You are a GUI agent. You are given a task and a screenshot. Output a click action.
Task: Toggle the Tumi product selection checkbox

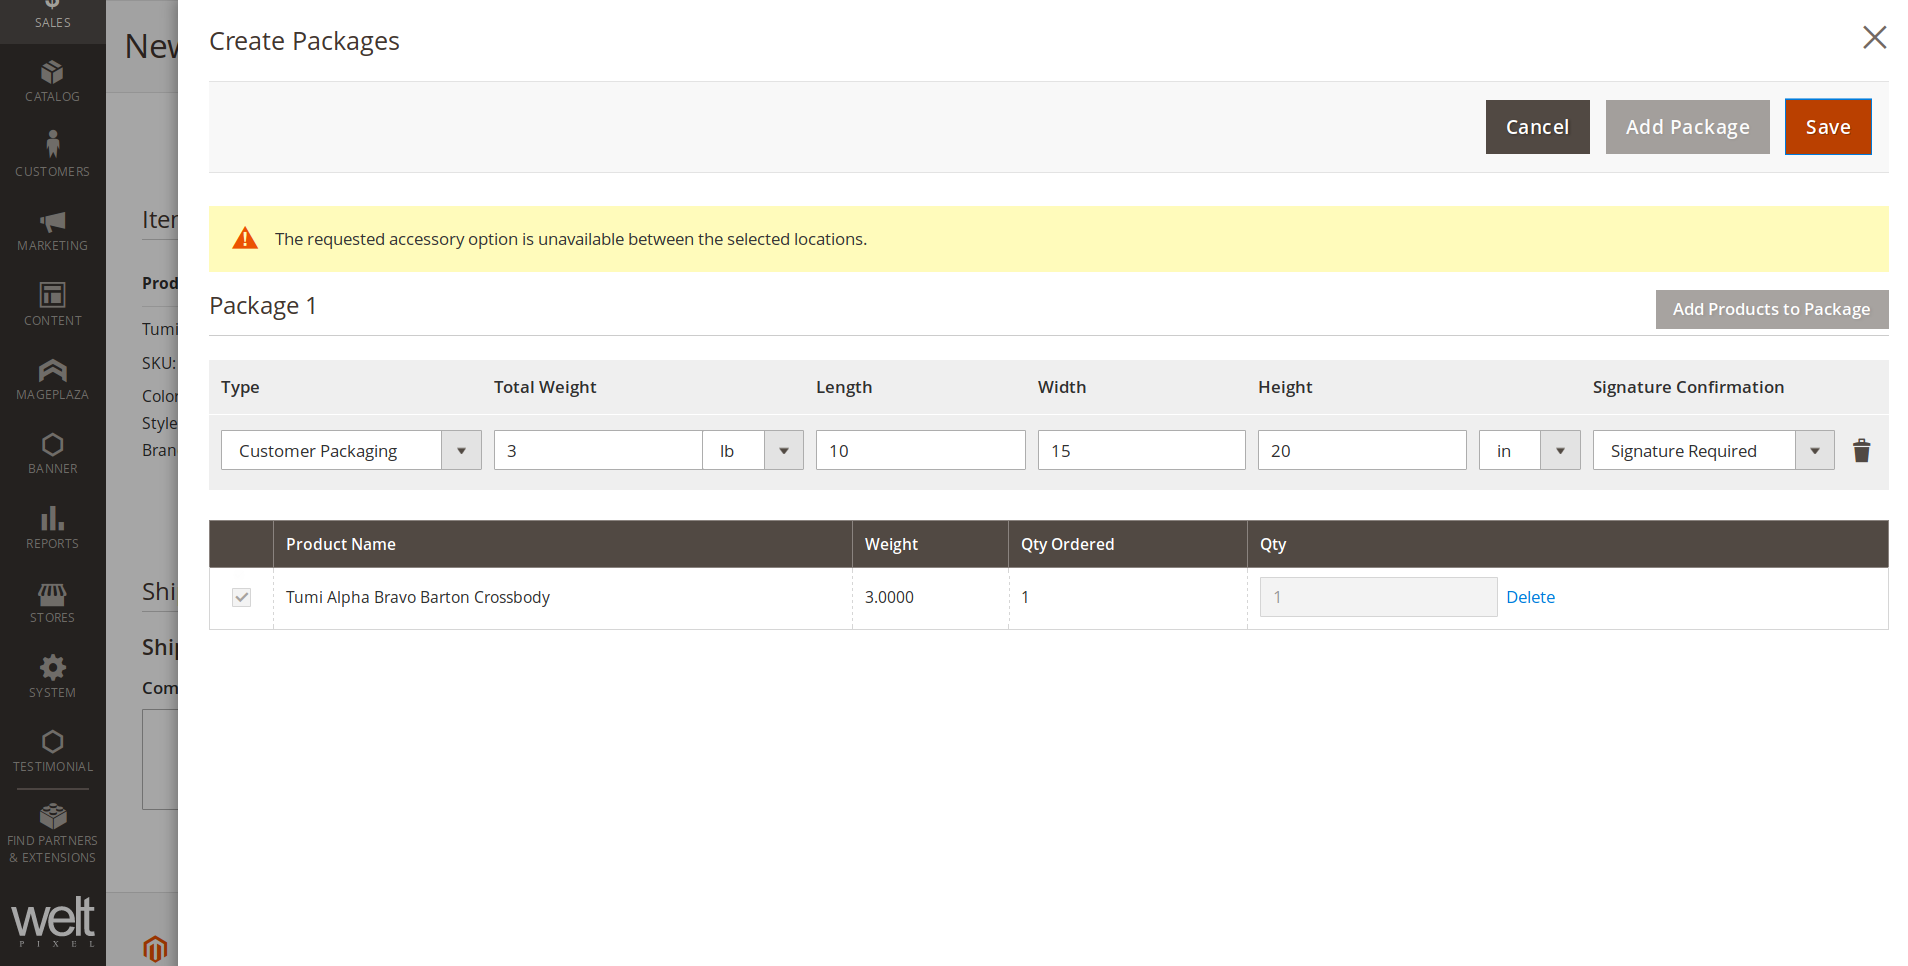click(240, 597)
